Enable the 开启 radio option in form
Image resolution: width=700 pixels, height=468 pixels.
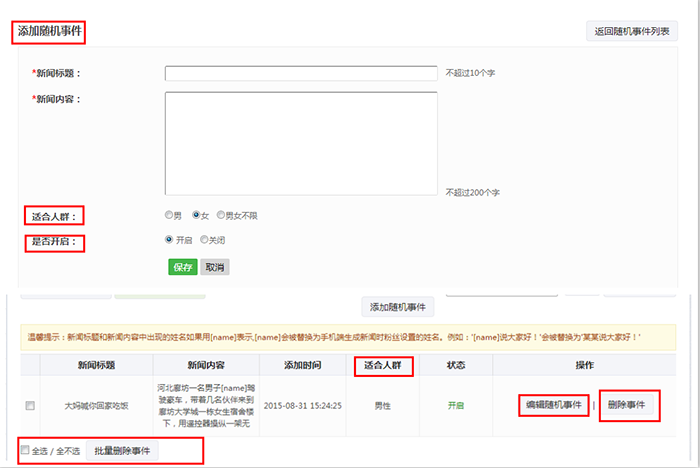169,240
